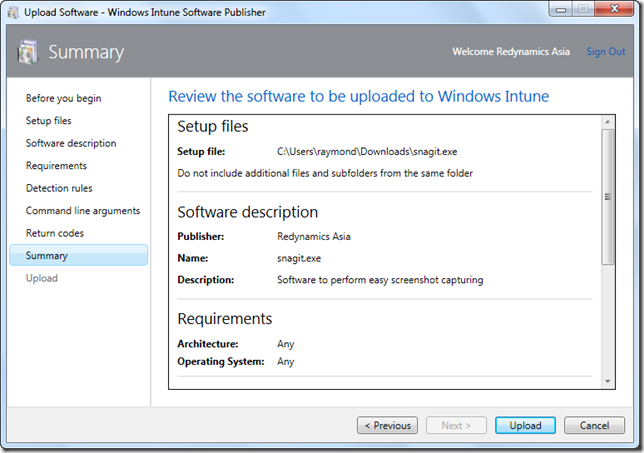Click the scroll up arrow in summary pane
The height and width of the screenshot is (453, 644).
607,122
